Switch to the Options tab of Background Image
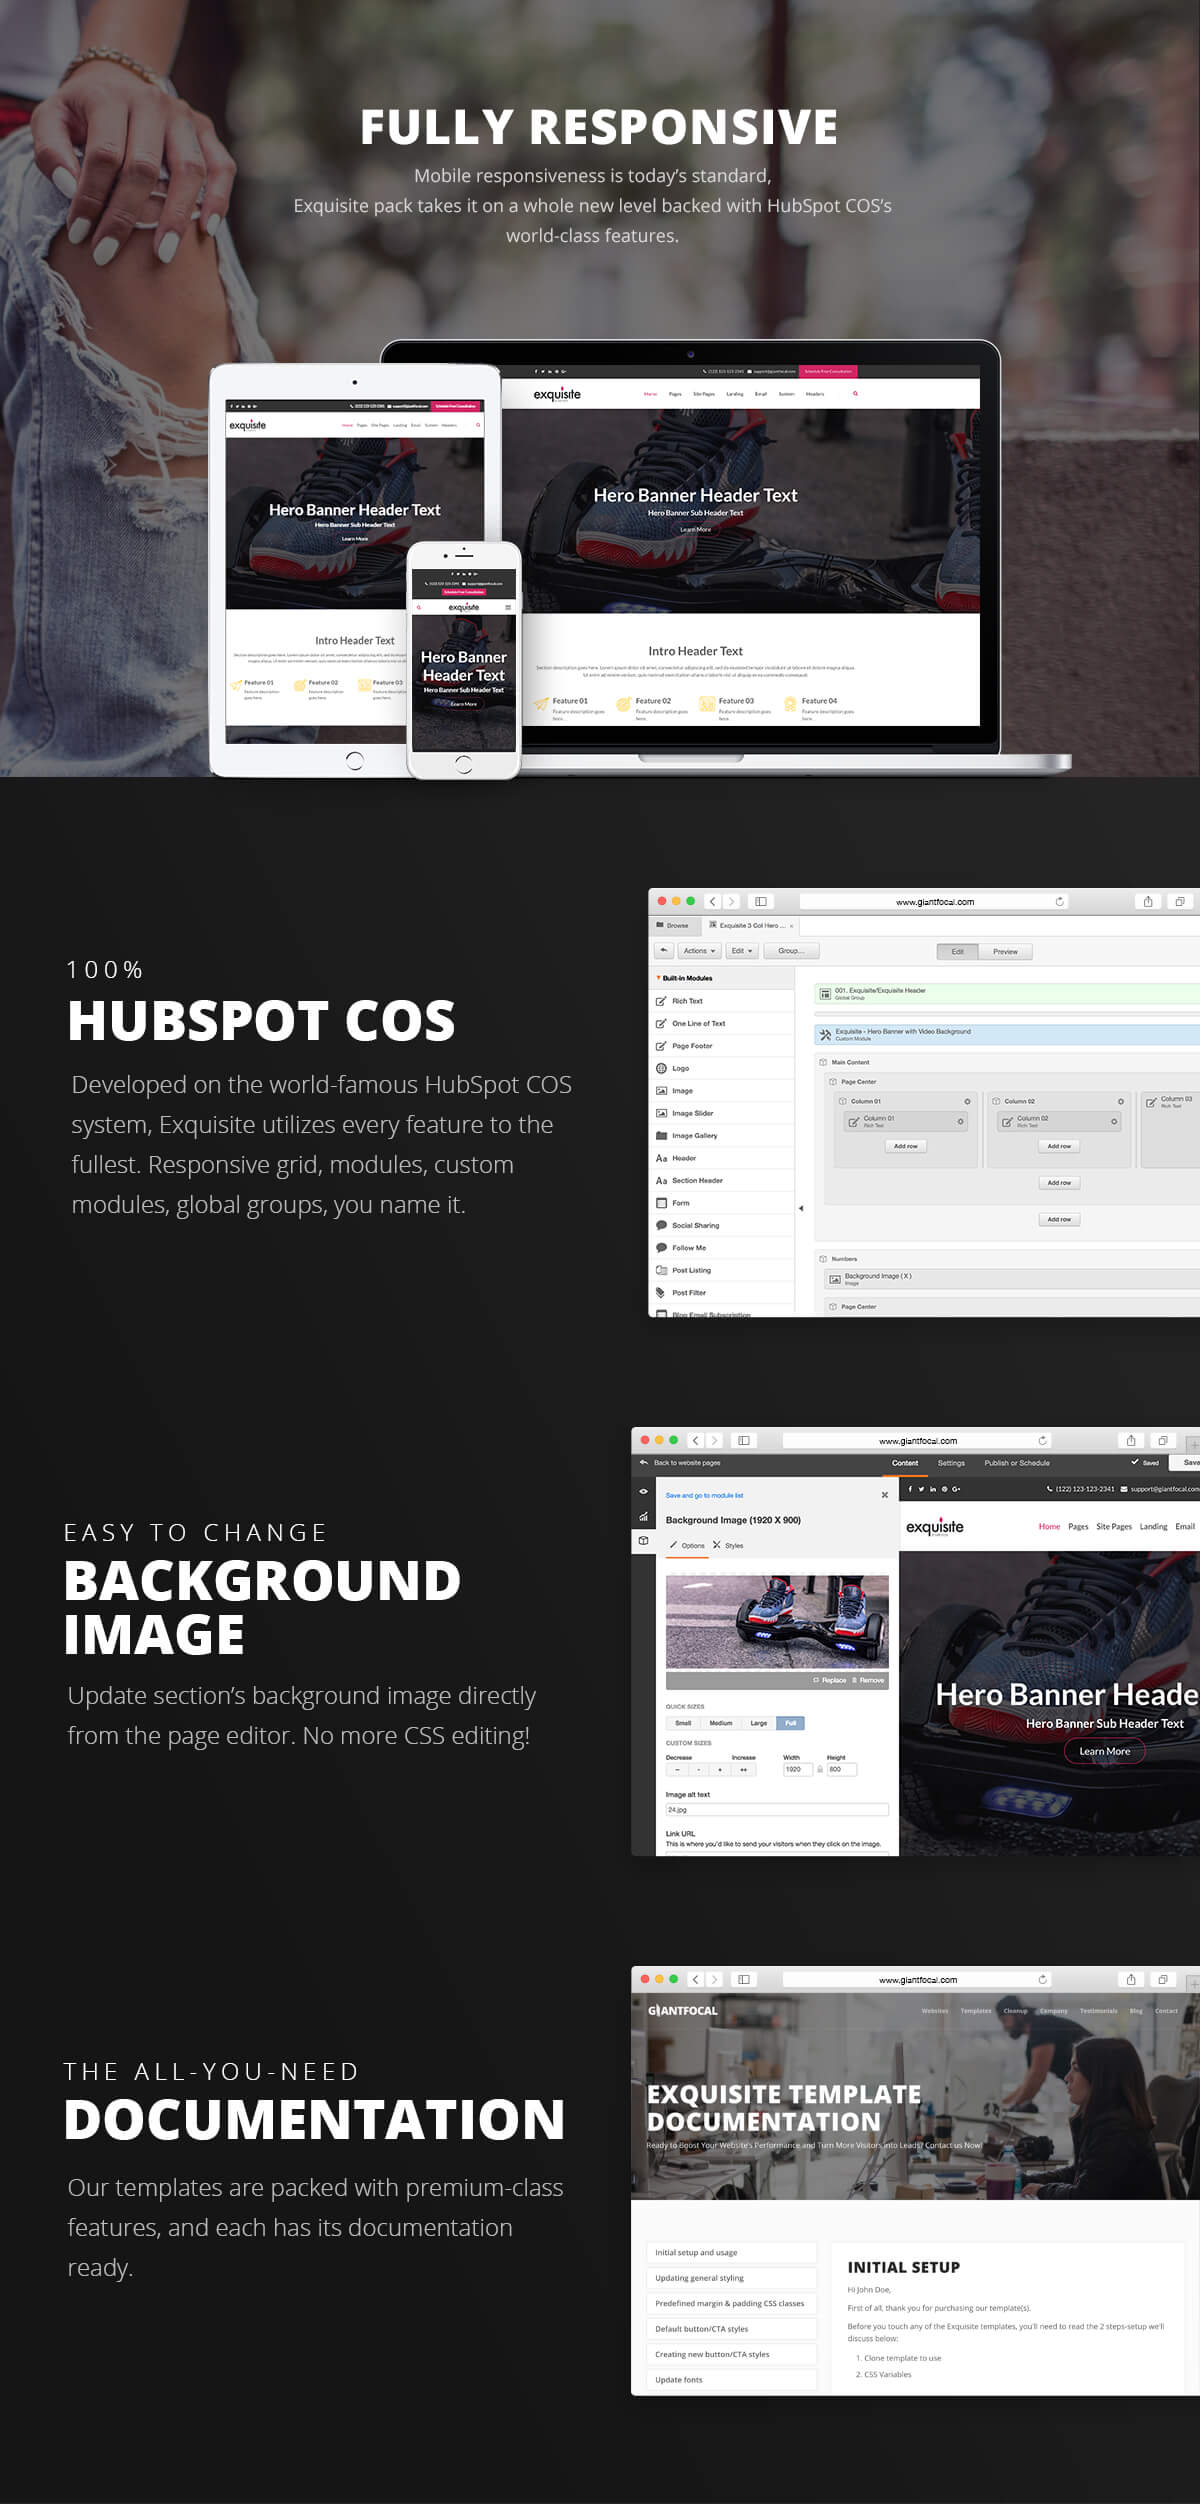Screen dimensions: 1200x2504 click(688, 1545)
